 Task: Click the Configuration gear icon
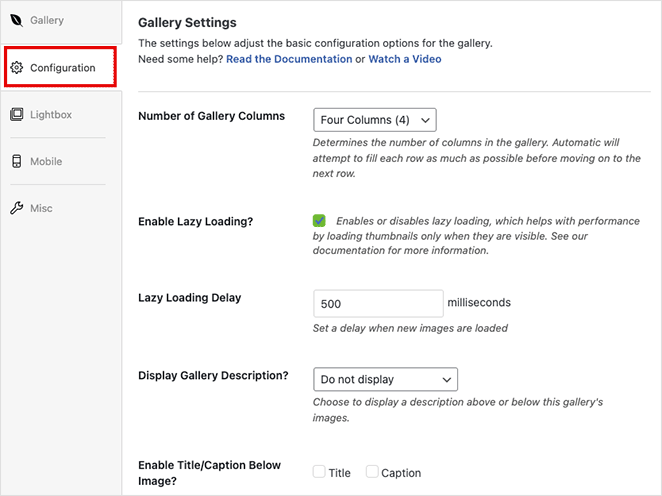pos(16,68)
